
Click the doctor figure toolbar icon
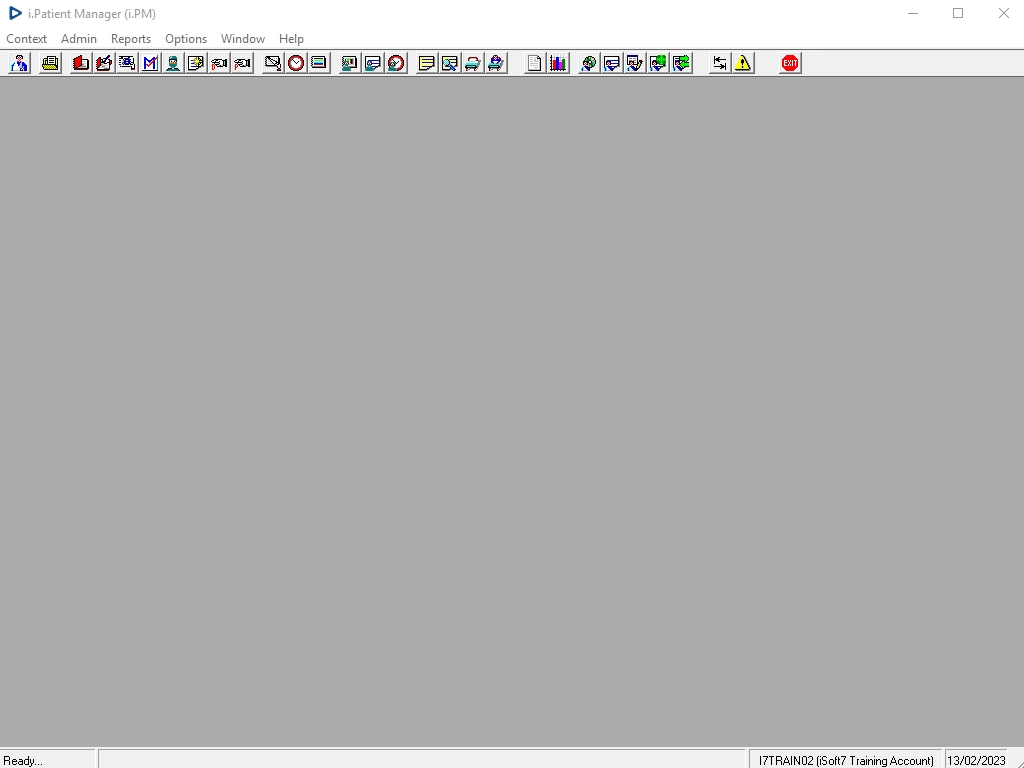(x=20, y=63)
